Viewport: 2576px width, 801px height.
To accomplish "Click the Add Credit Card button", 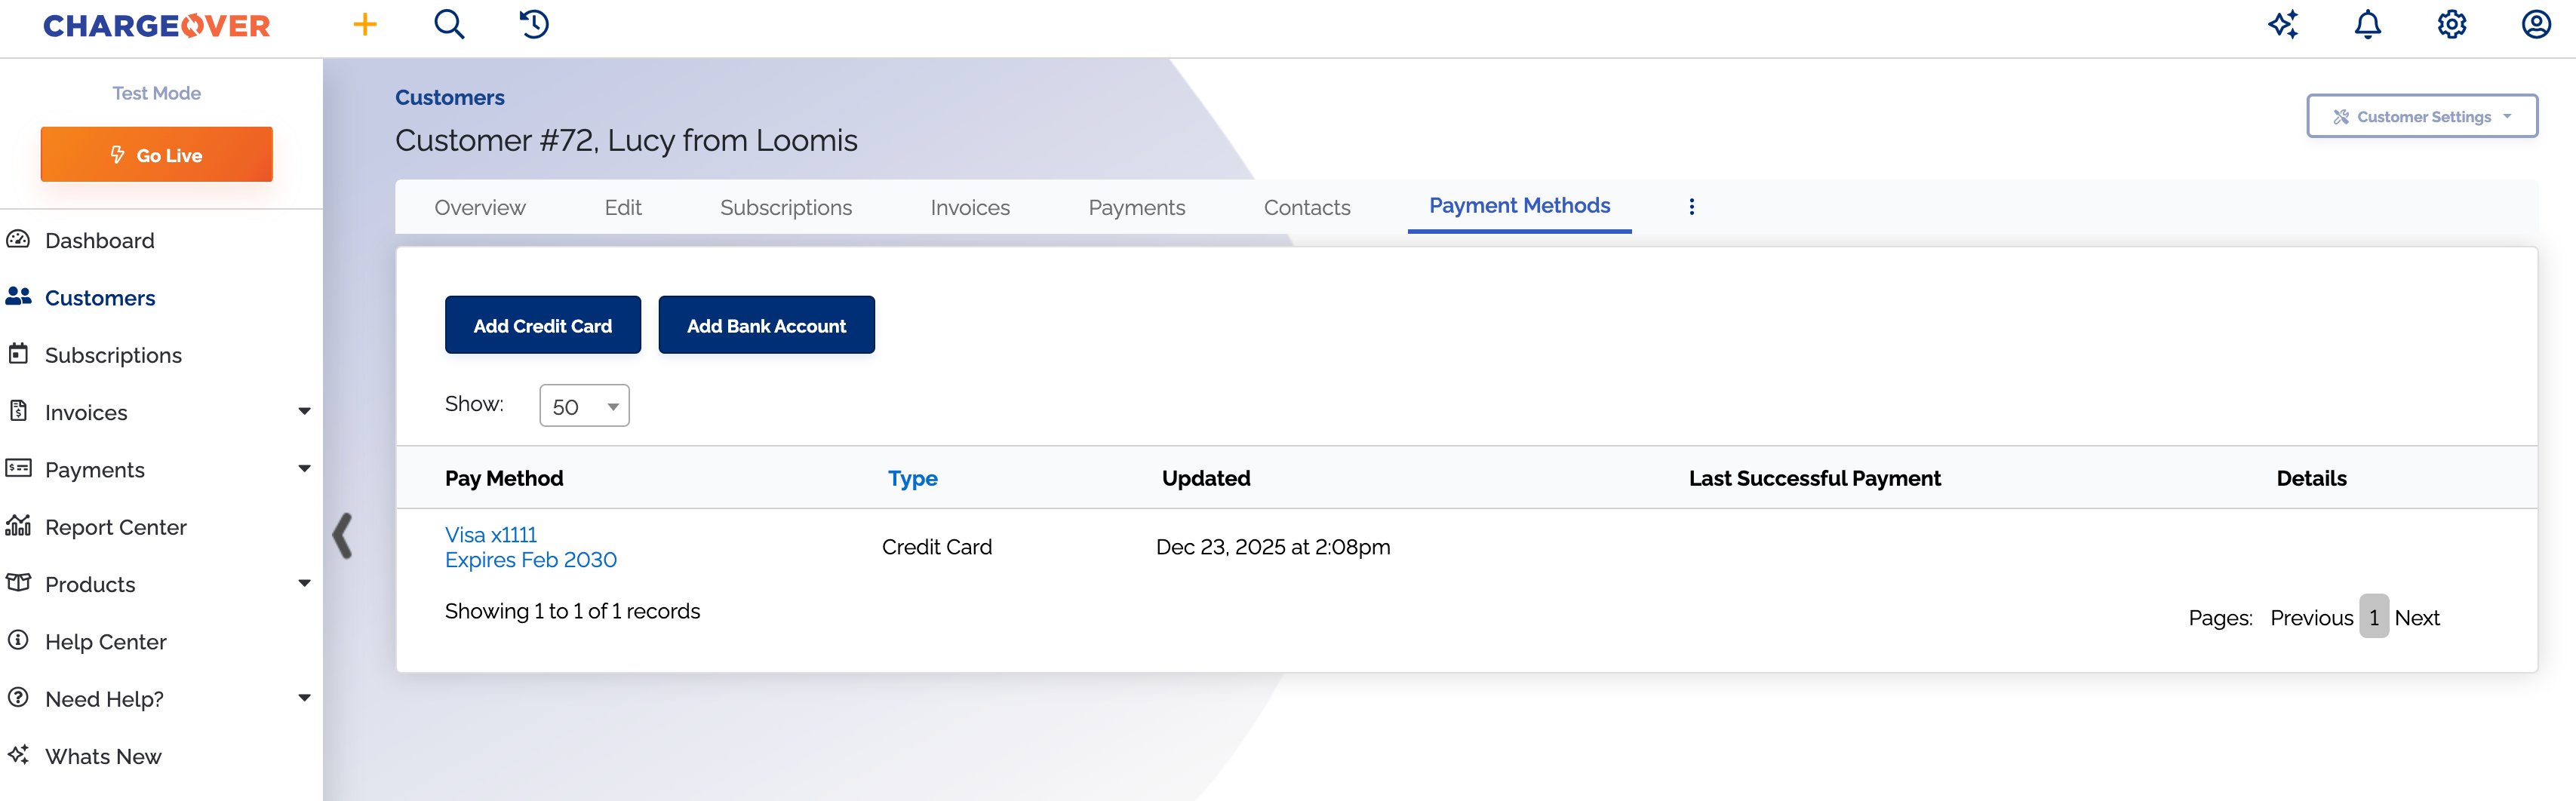I will click(x=542, y=326).
